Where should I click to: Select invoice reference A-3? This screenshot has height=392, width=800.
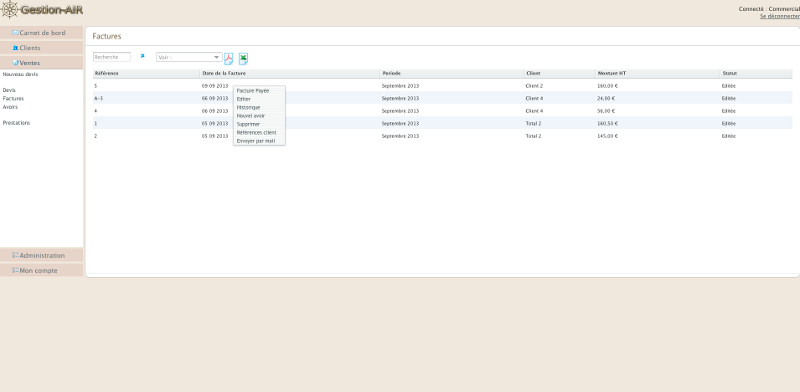coord(98,99)
